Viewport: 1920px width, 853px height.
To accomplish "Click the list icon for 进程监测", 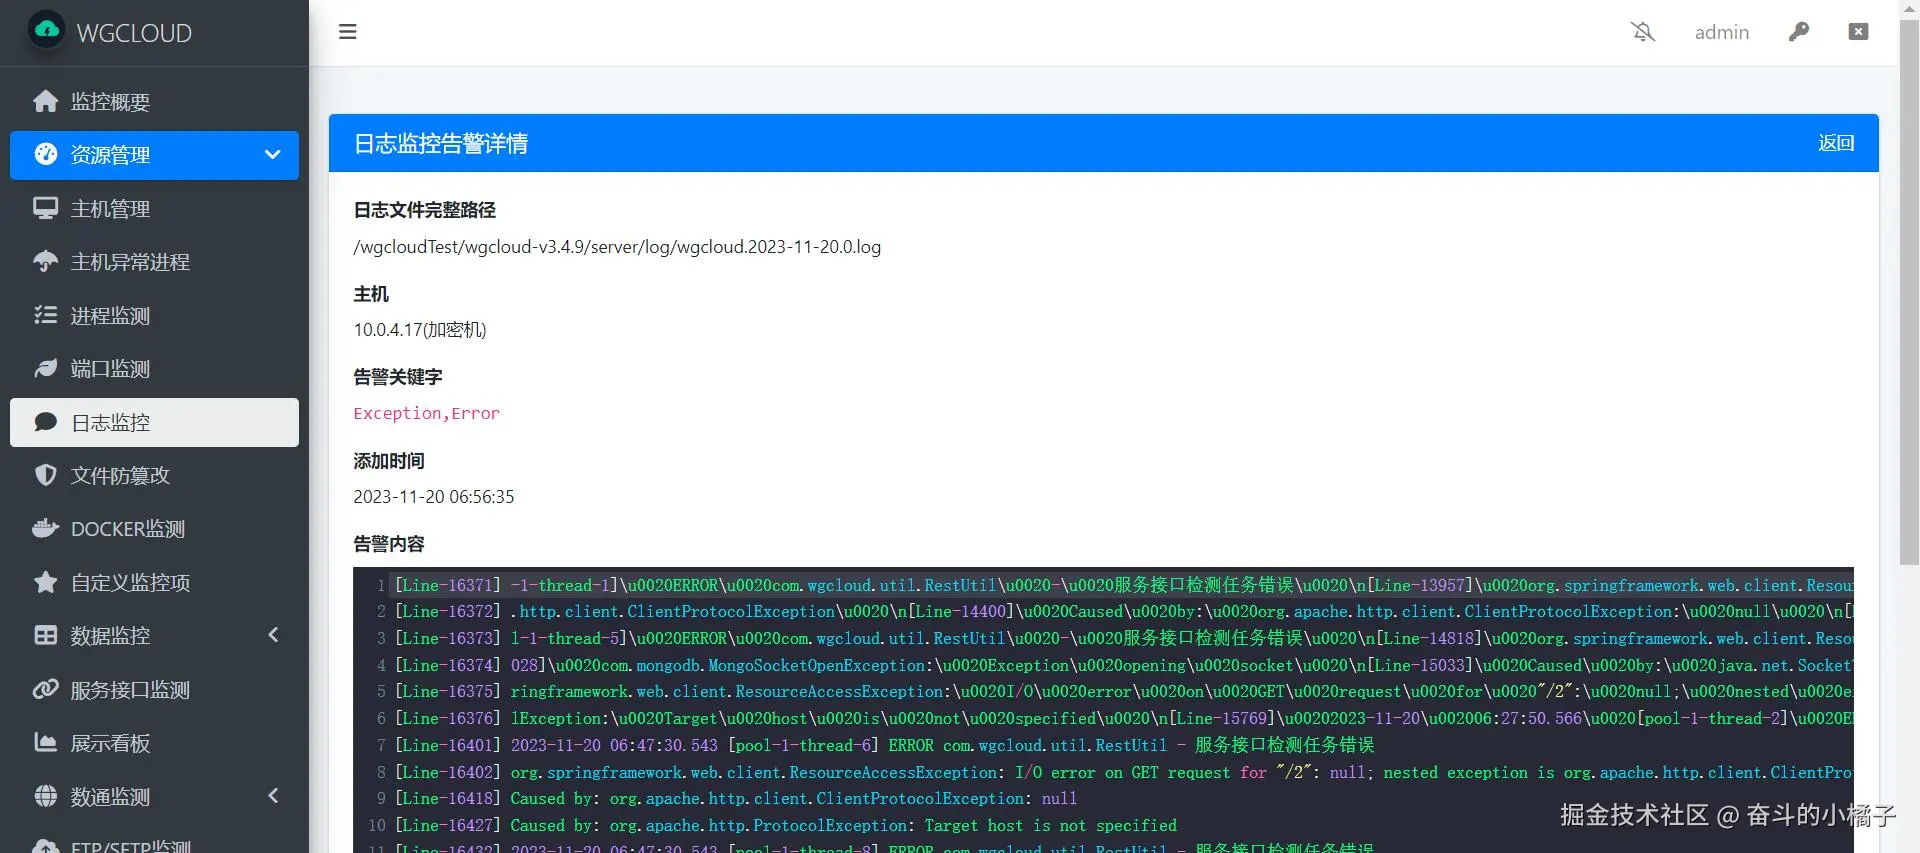I will [45, 315].
